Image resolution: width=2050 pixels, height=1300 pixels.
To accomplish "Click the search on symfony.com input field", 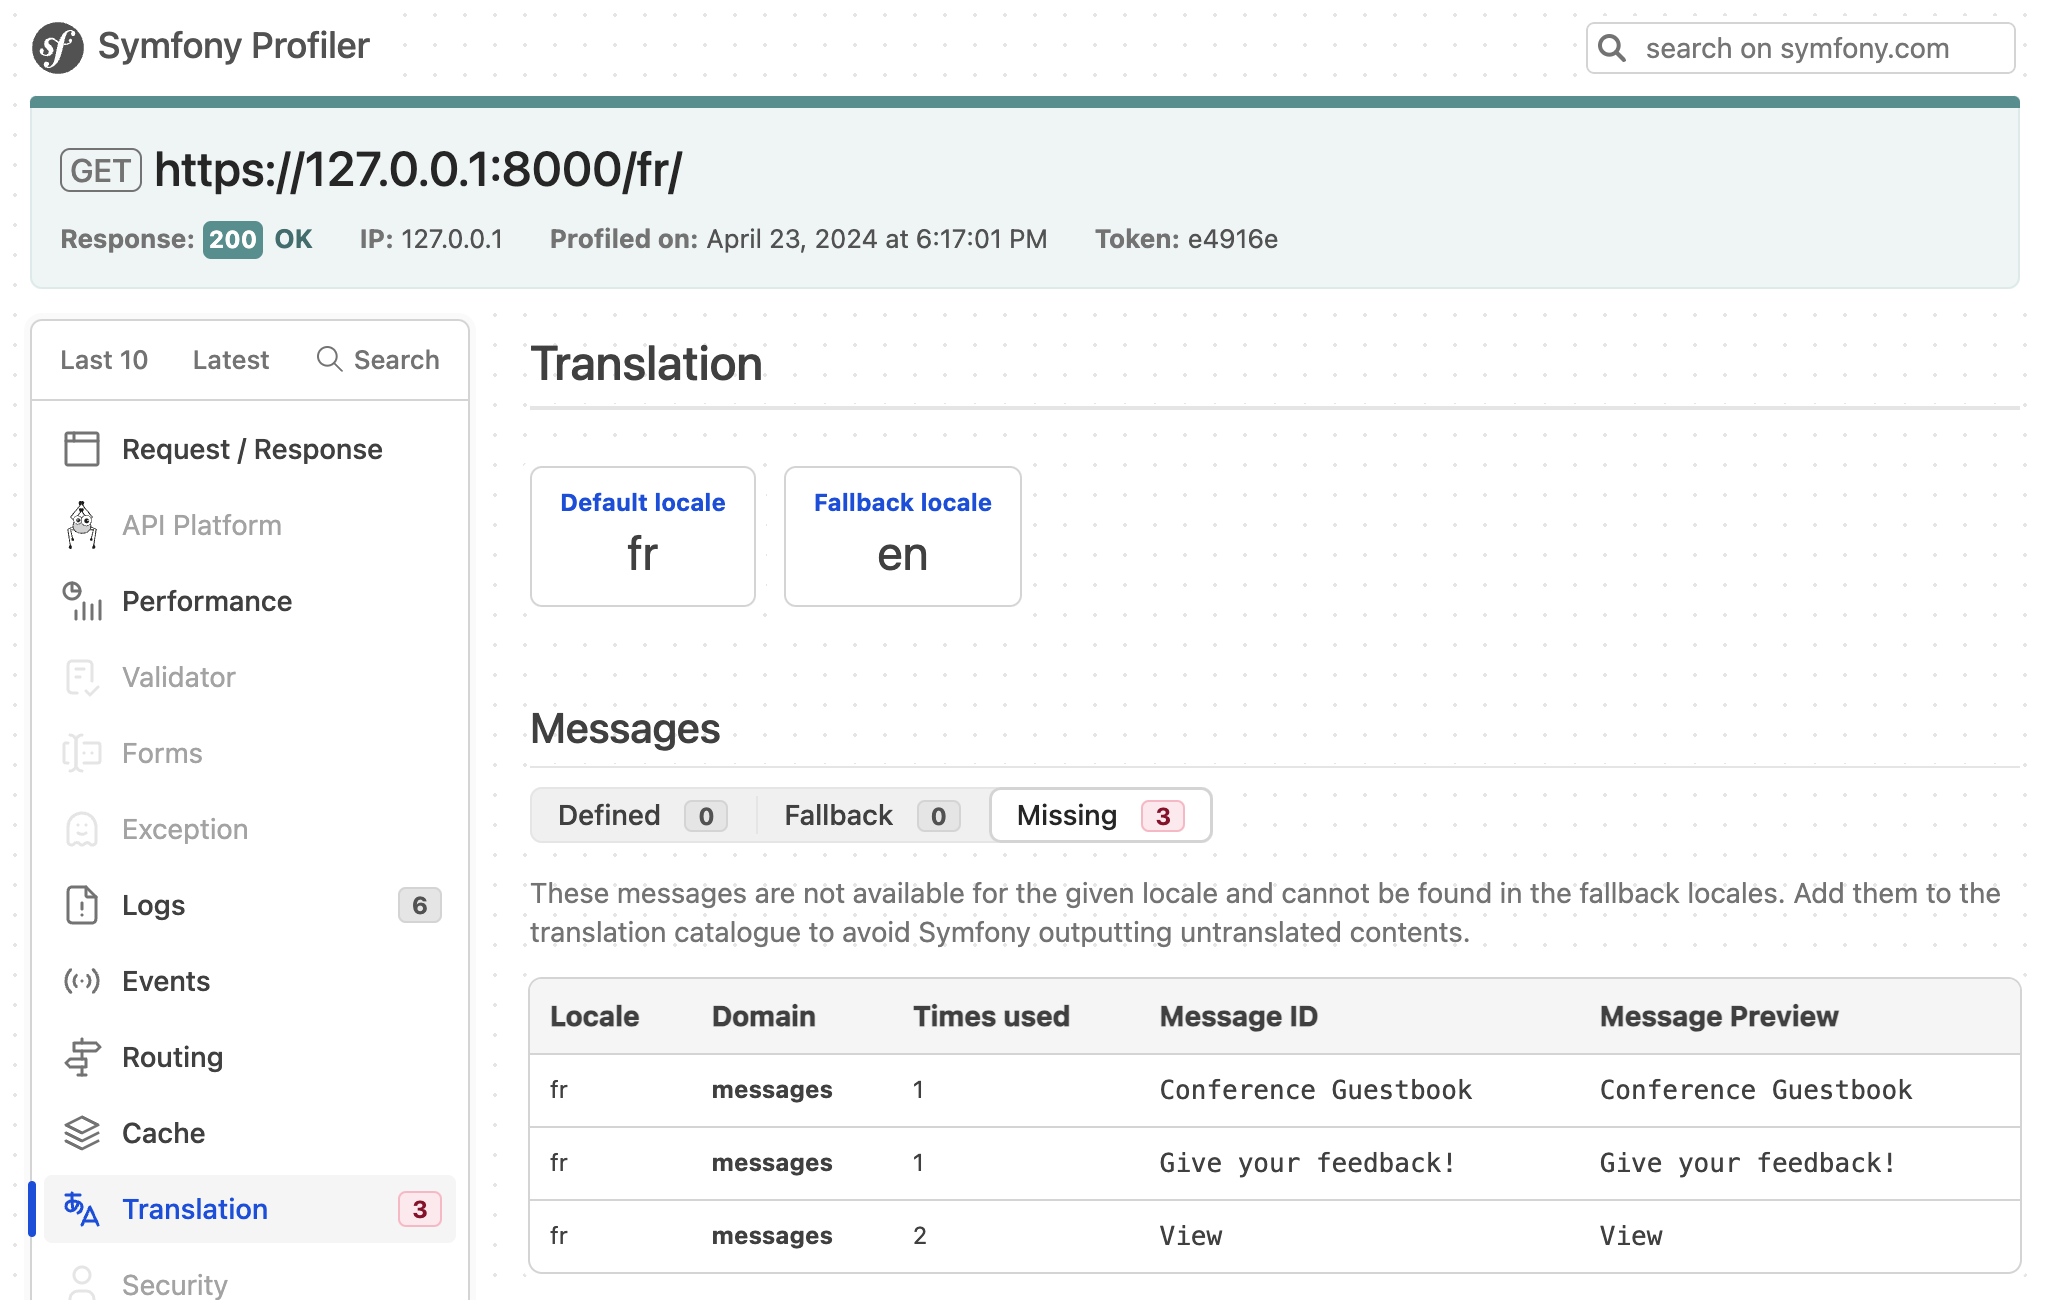I will (x=1800, y=47).
